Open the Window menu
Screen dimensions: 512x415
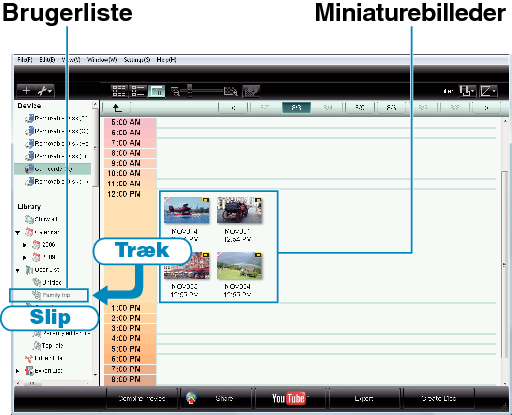click(x=102, y=60)
